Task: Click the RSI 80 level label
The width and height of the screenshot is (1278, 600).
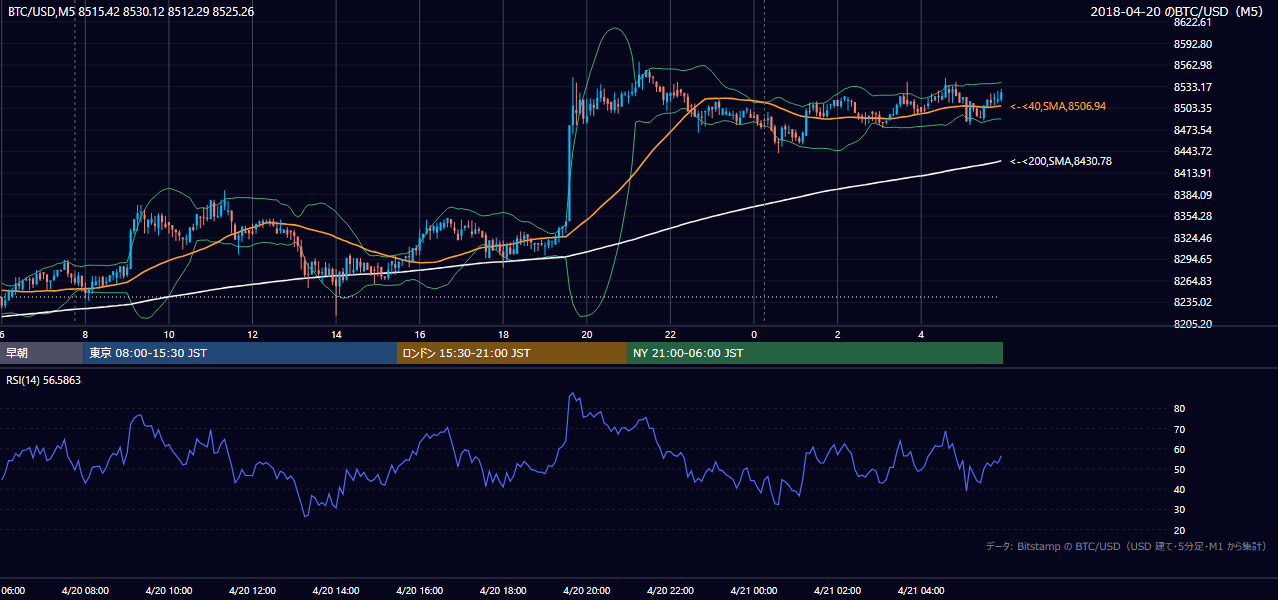Action: pos(1179,409)
